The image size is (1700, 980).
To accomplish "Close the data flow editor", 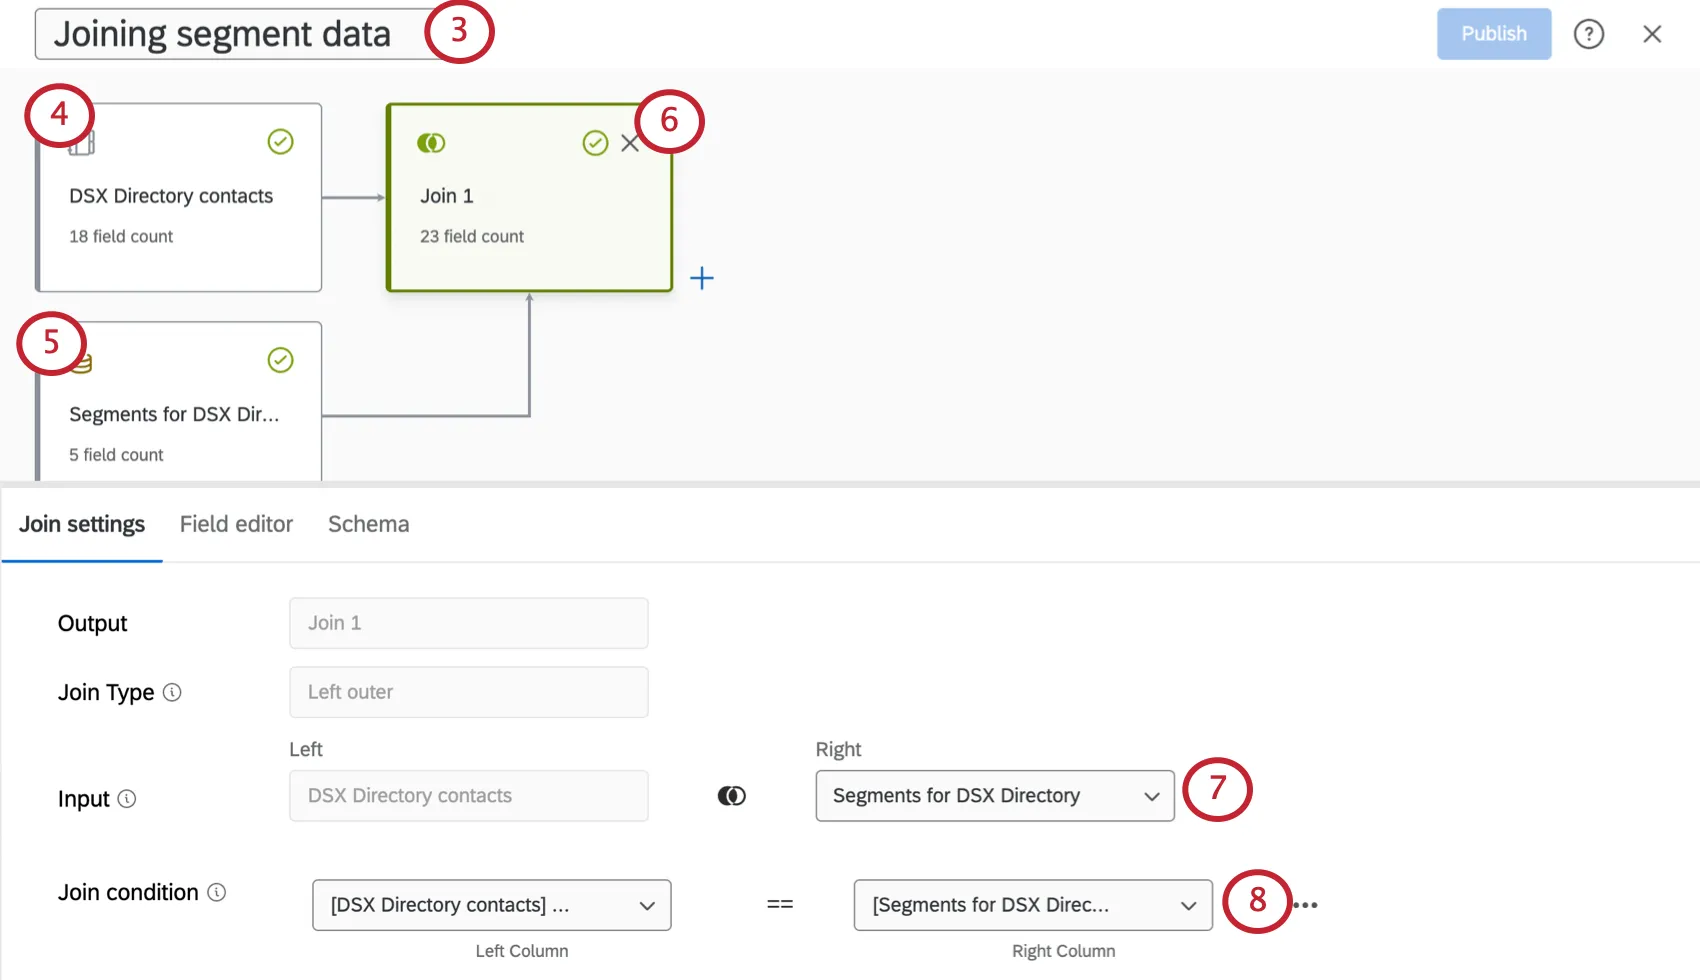I will pyautogui.click(x=1652, y=34).
